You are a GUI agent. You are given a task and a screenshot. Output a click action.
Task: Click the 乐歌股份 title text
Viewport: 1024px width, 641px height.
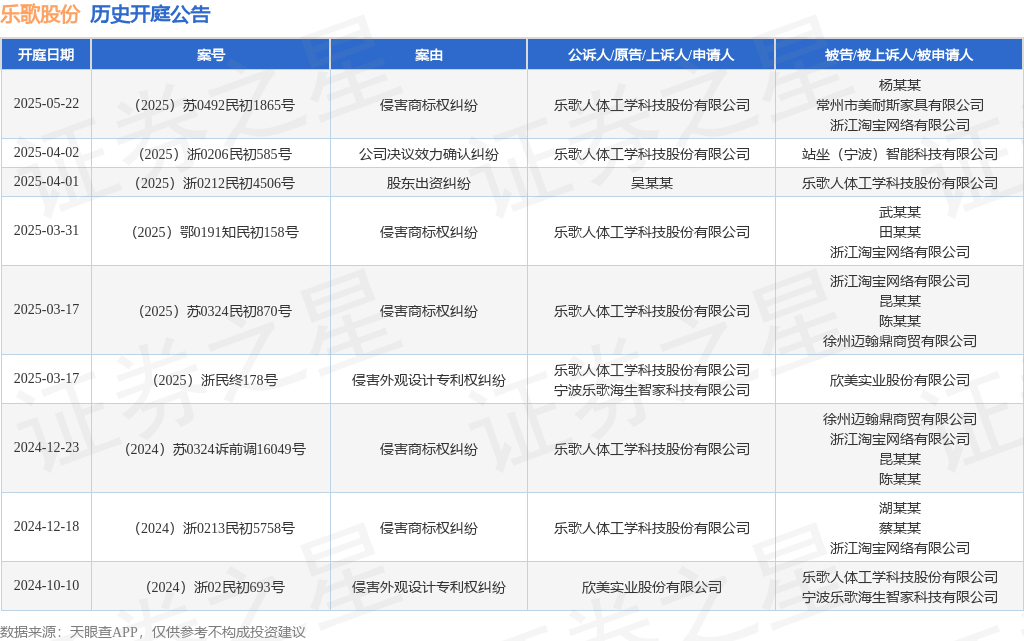(x=40, y=14)
